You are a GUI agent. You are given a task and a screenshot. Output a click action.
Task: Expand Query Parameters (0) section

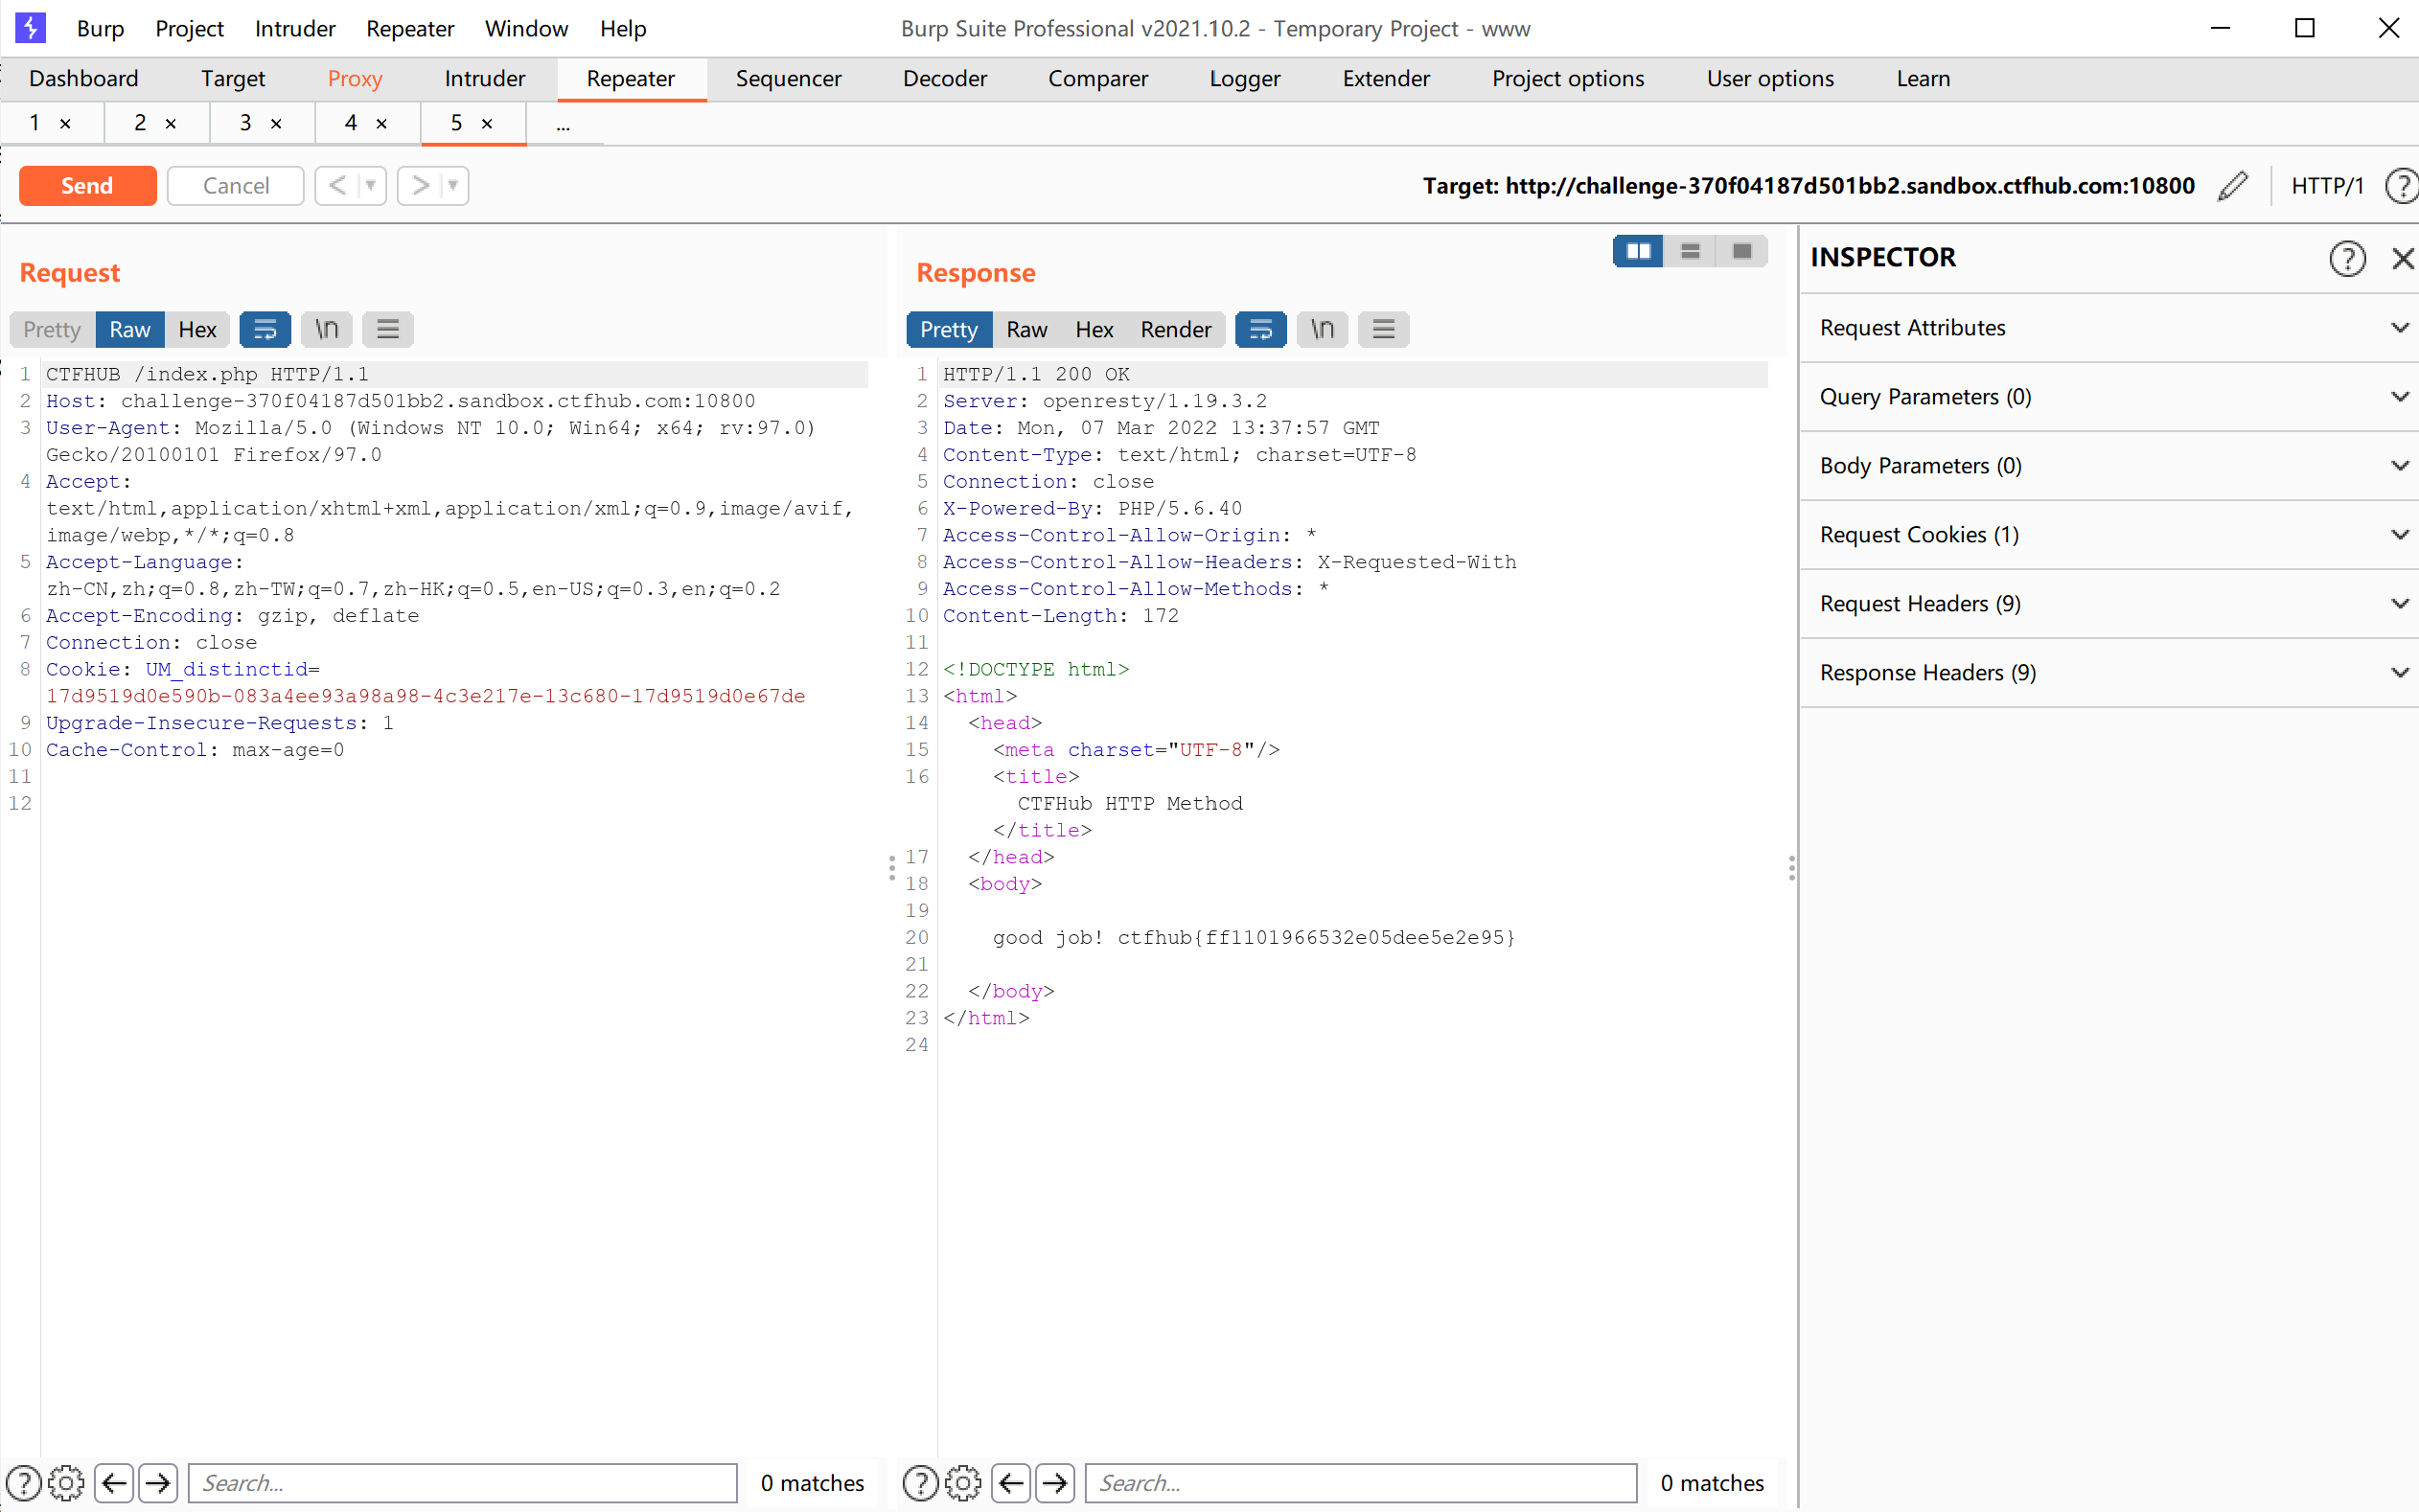(x=2109, y=397)
